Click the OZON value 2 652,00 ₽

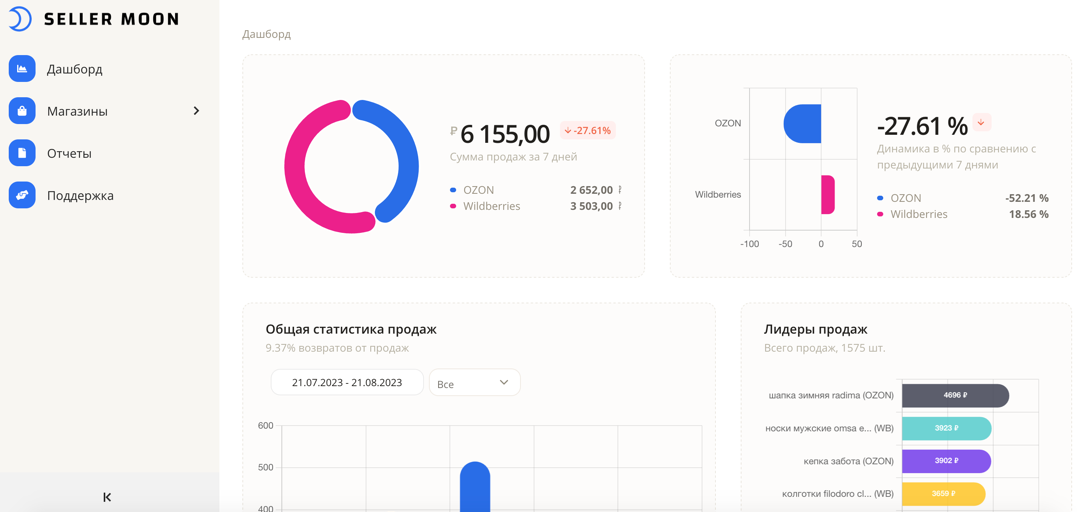[596, 190]
